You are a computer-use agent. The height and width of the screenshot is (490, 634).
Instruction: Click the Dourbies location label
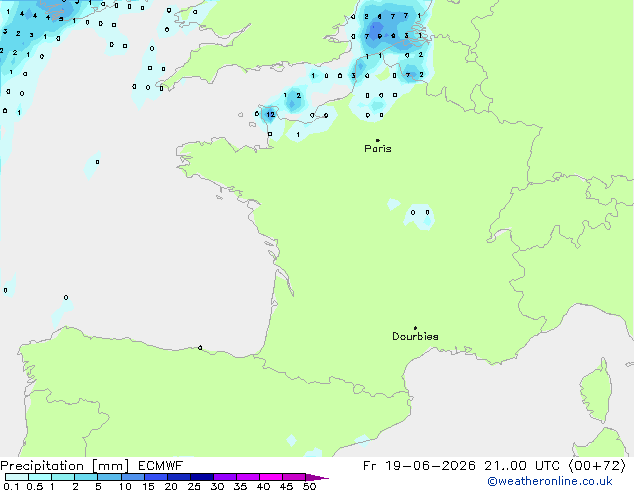[x=415, y=336]
